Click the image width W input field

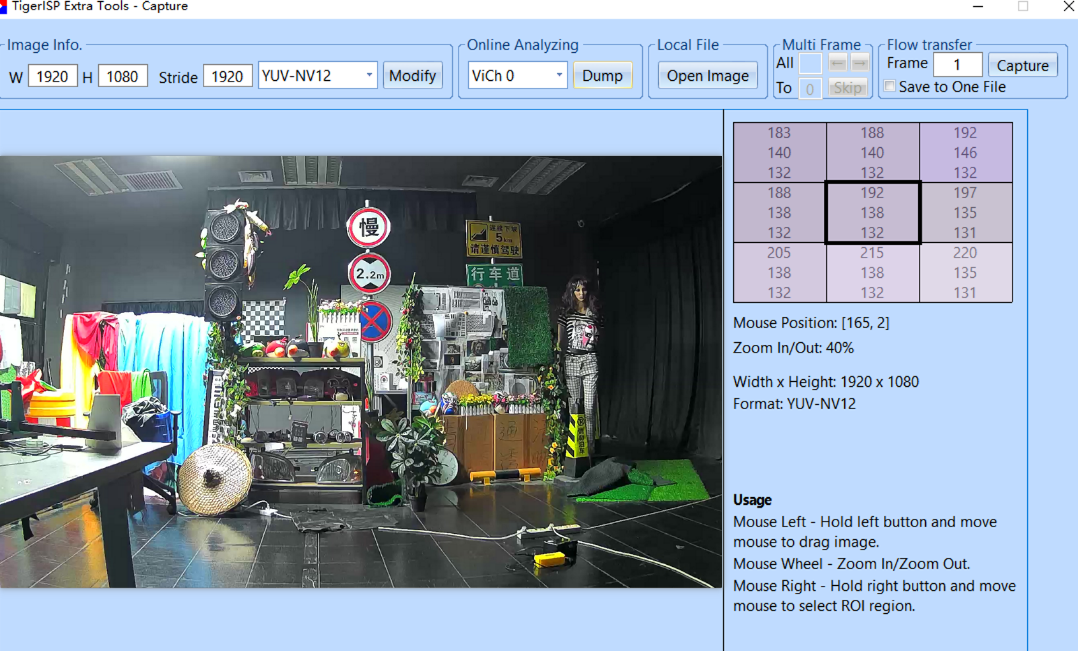(52, 76)
